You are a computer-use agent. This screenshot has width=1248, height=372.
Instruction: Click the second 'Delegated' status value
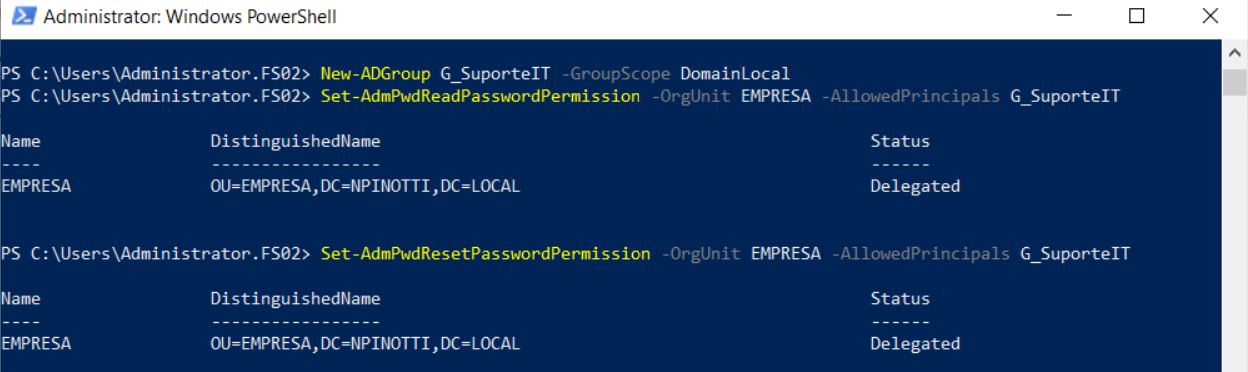pyautogui.click(x=915, y=343)
